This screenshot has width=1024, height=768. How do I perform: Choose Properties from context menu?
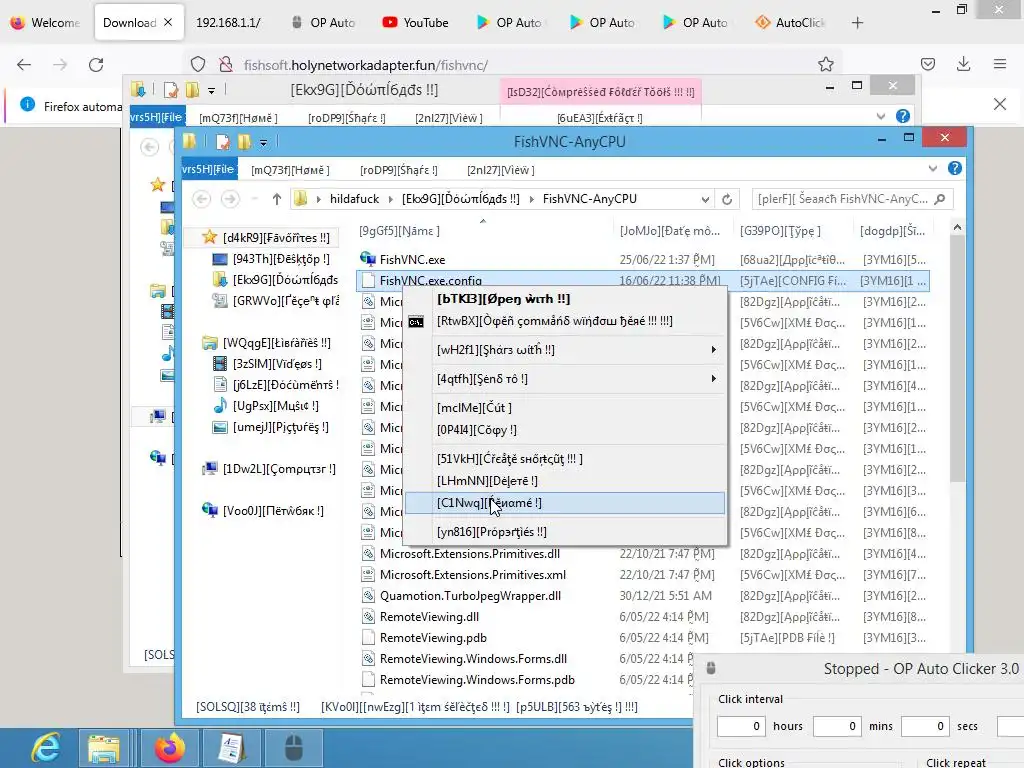tap(565, 532)
